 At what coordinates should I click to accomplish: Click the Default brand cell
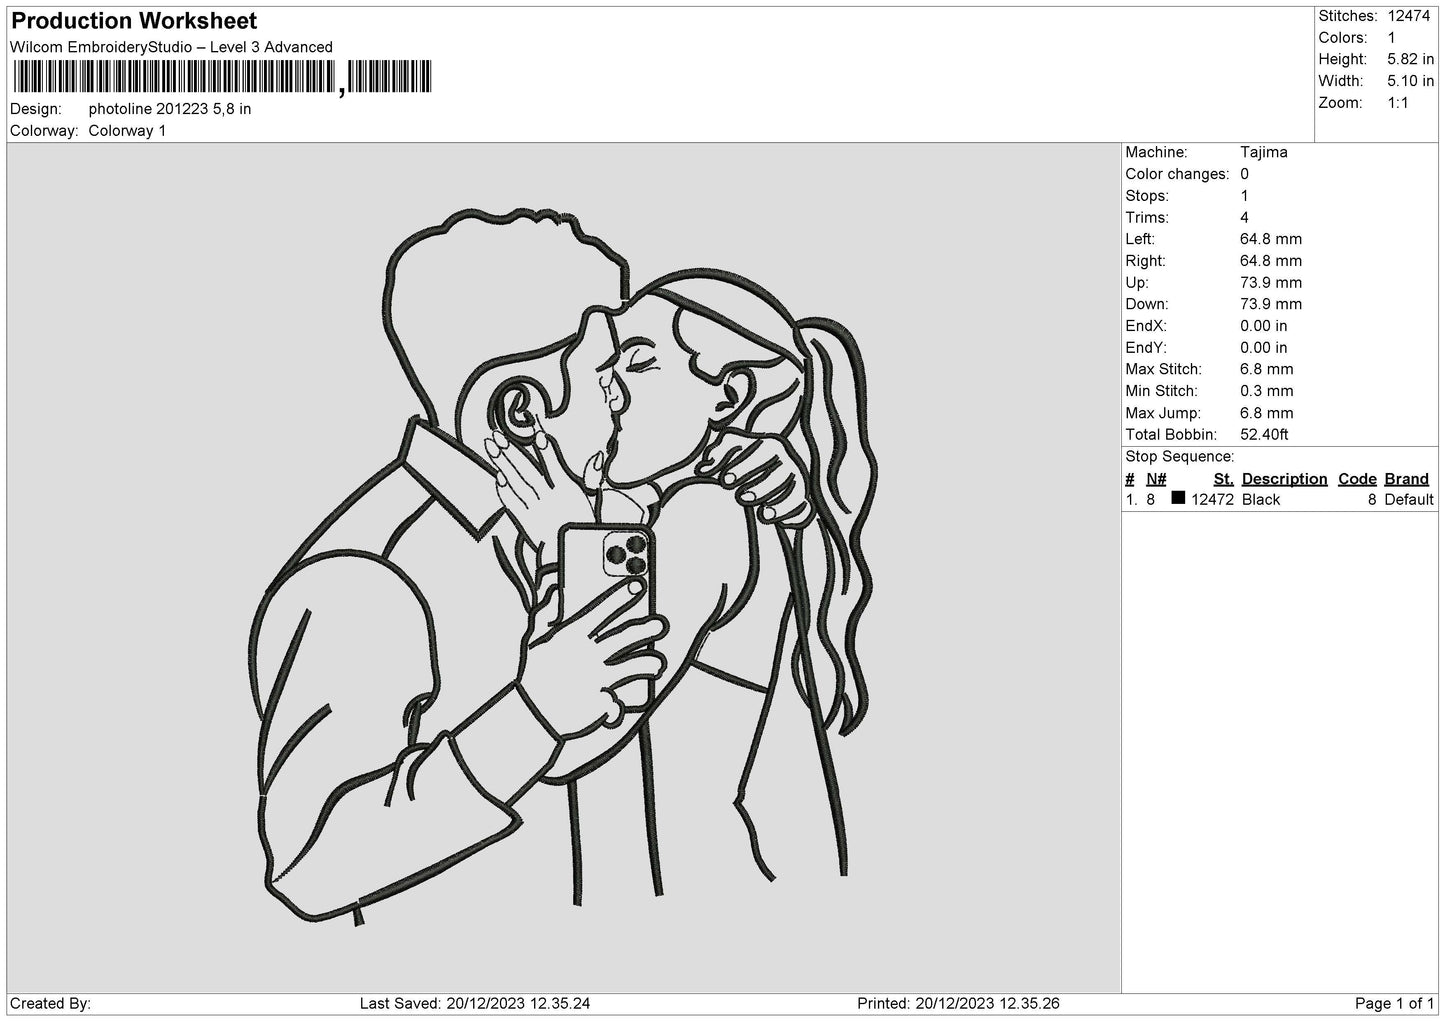1409,500
